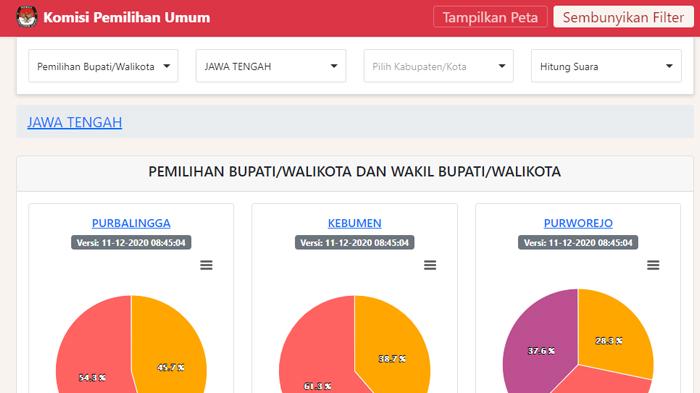Open the Pilih Kabupaten/Kota dropdown
The width and height of the screenshot is (700, 393).
[438, 66]
